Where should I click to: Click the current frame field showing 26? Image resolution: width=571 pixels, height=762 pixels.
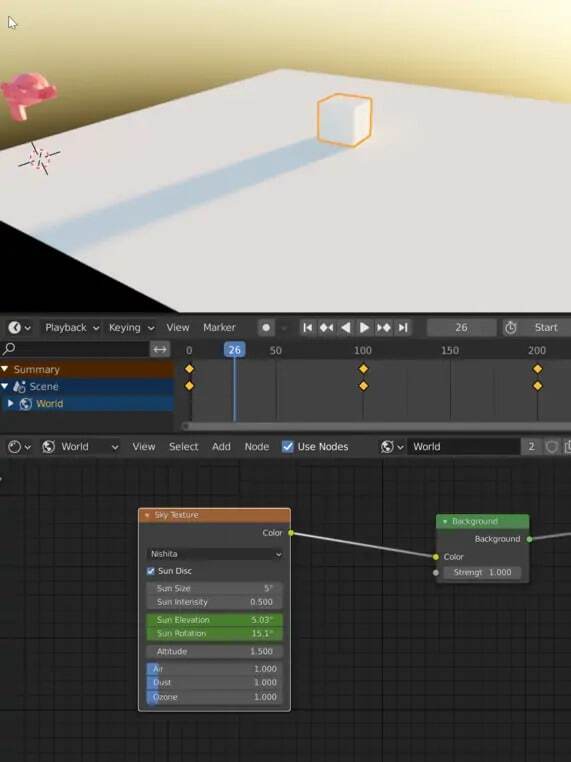(x=461, y=328)
